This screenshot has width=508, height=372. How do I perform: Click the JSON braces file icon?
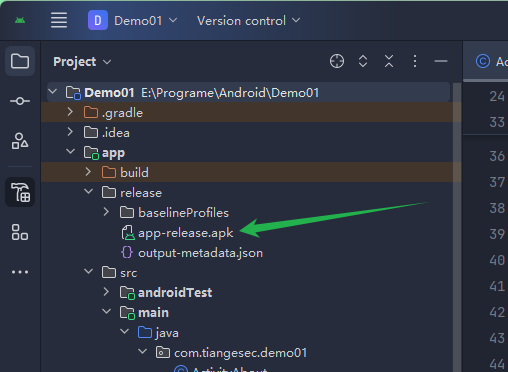click(127, 252)
